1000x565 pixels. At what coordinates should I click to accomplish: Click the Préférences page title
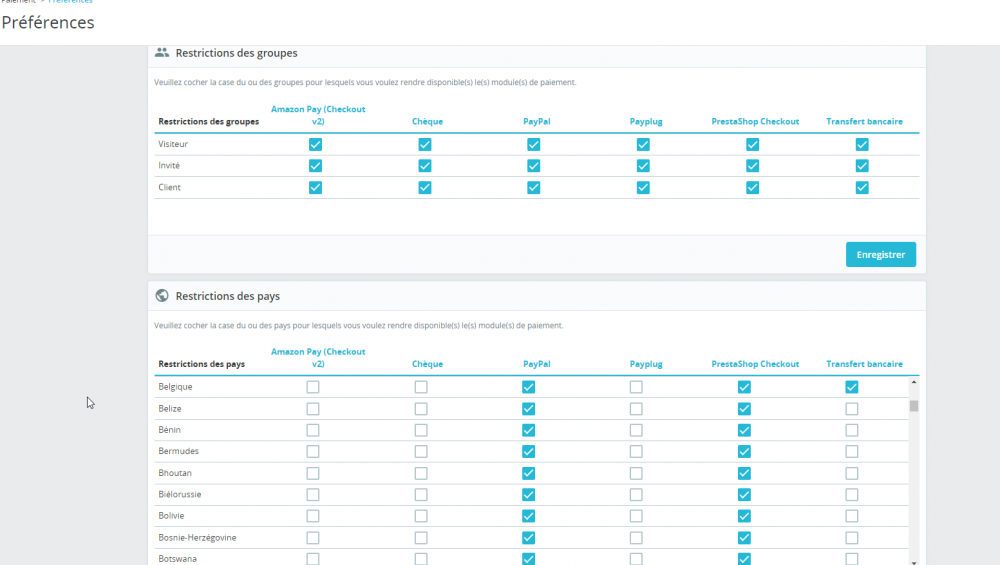point(48,22)
